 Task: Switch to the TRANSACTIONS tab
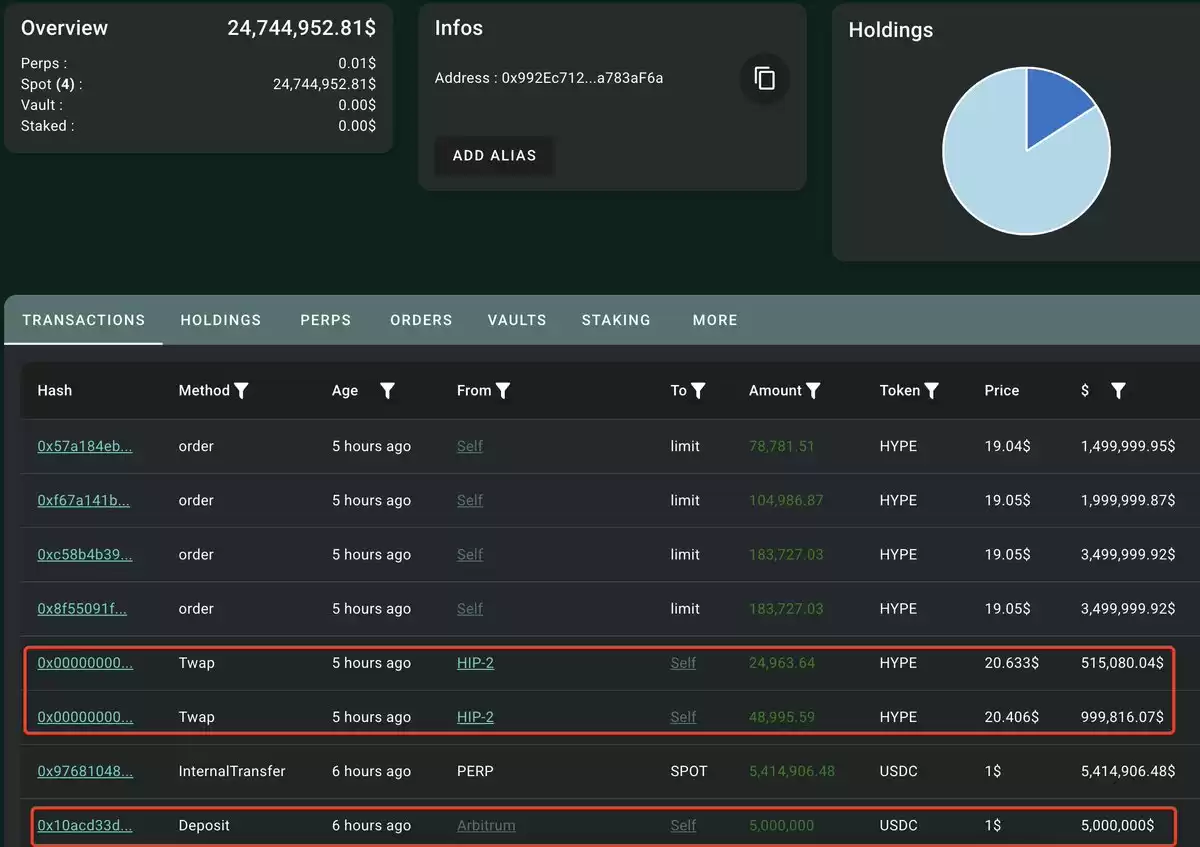(84, 320)
